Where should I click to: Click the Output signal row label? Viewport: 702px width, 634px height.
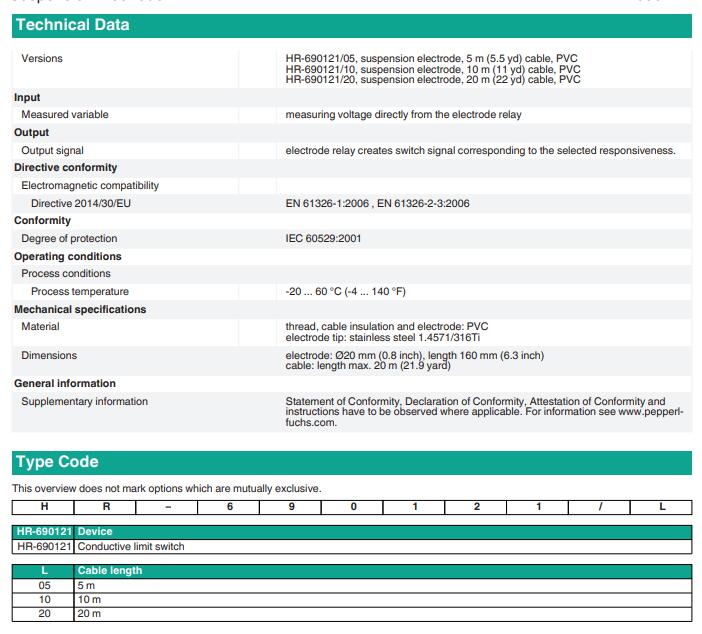point(53,151)
